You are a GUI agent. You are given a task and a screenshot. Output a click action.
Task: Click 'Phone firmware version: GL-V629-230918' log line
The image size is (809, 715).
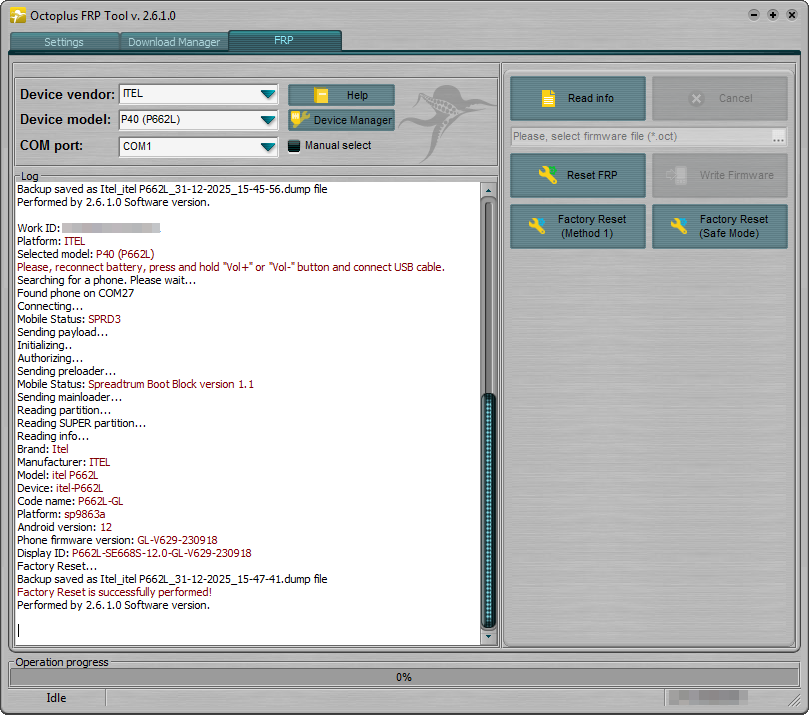(117, 540)
